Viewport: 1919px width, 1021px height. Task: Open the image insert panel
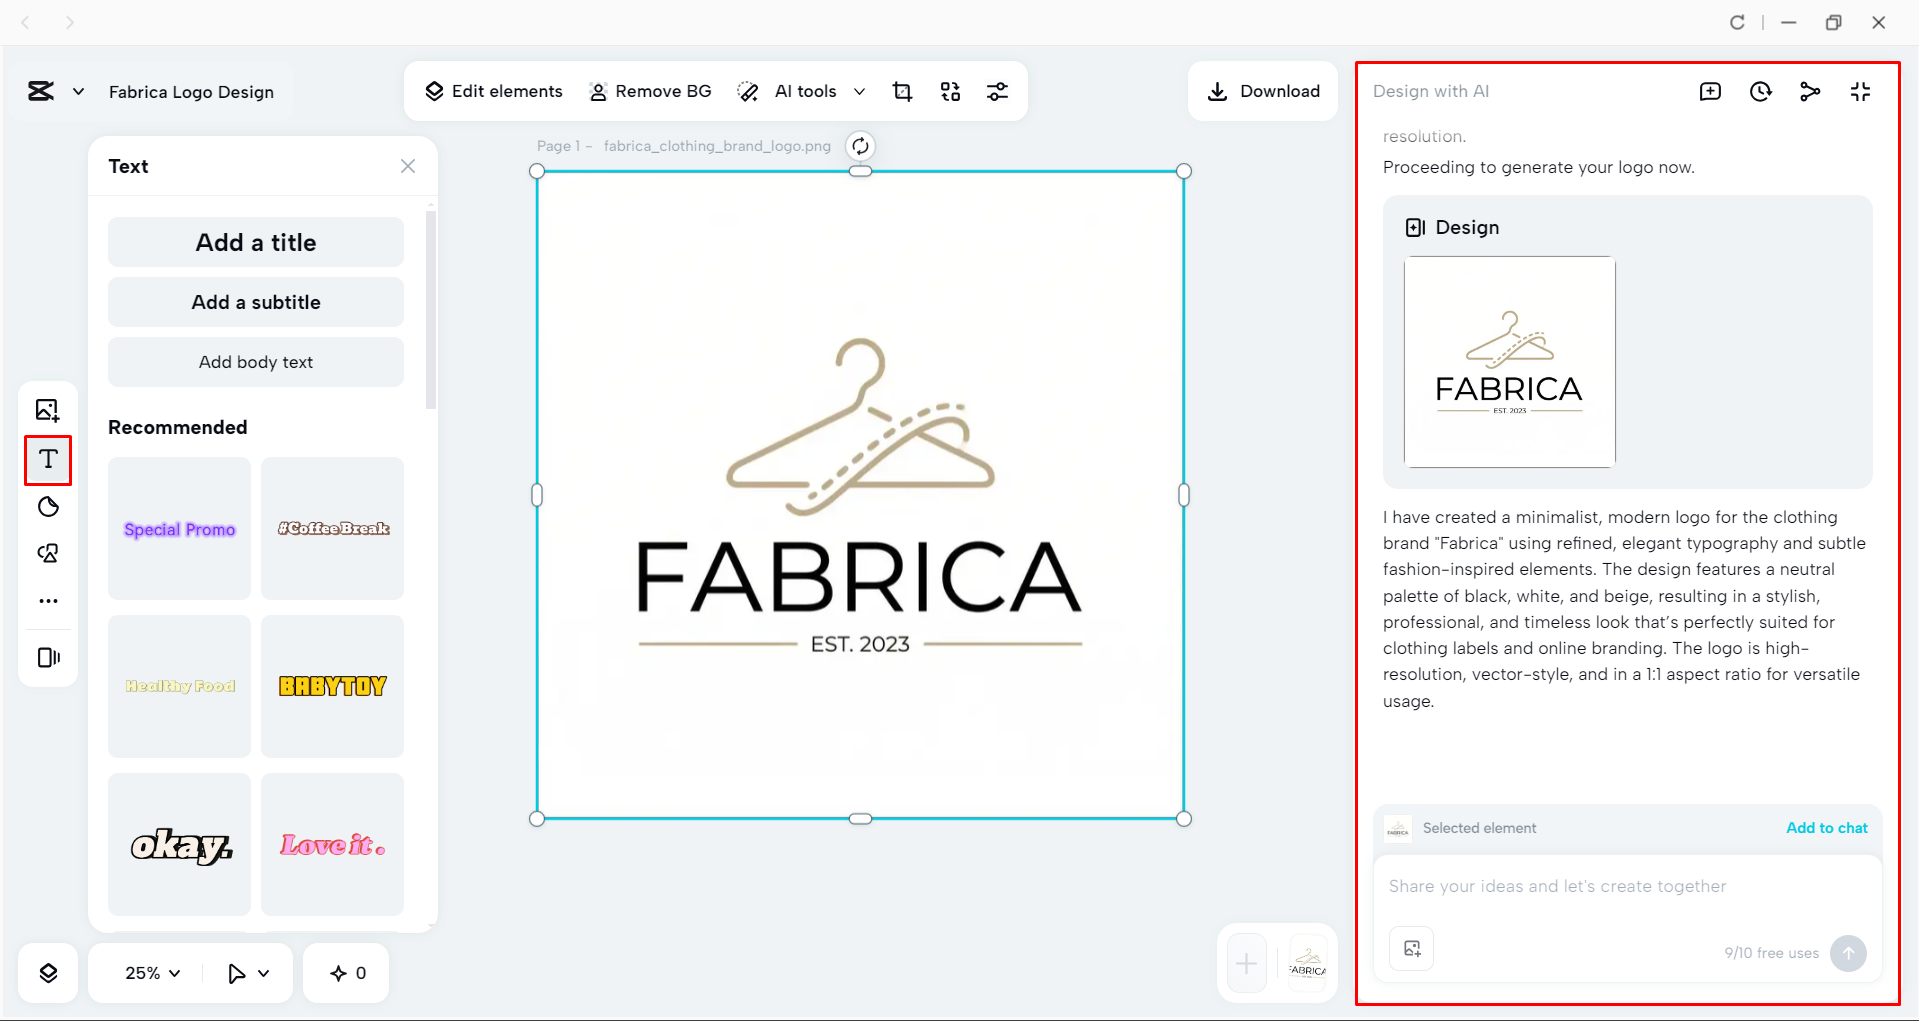tap(47, 410)
